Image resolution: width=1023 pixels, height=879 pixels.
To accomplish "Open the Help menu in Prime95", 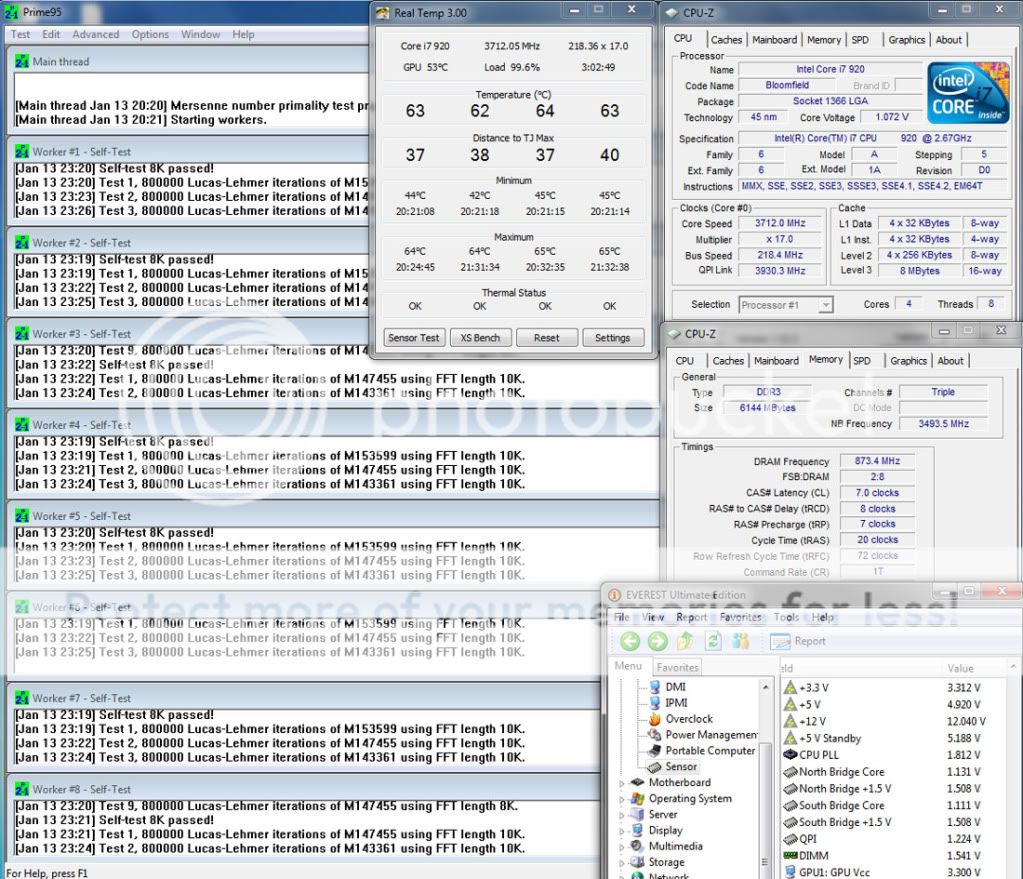I will pyautogui.click(x=243, y=34).
